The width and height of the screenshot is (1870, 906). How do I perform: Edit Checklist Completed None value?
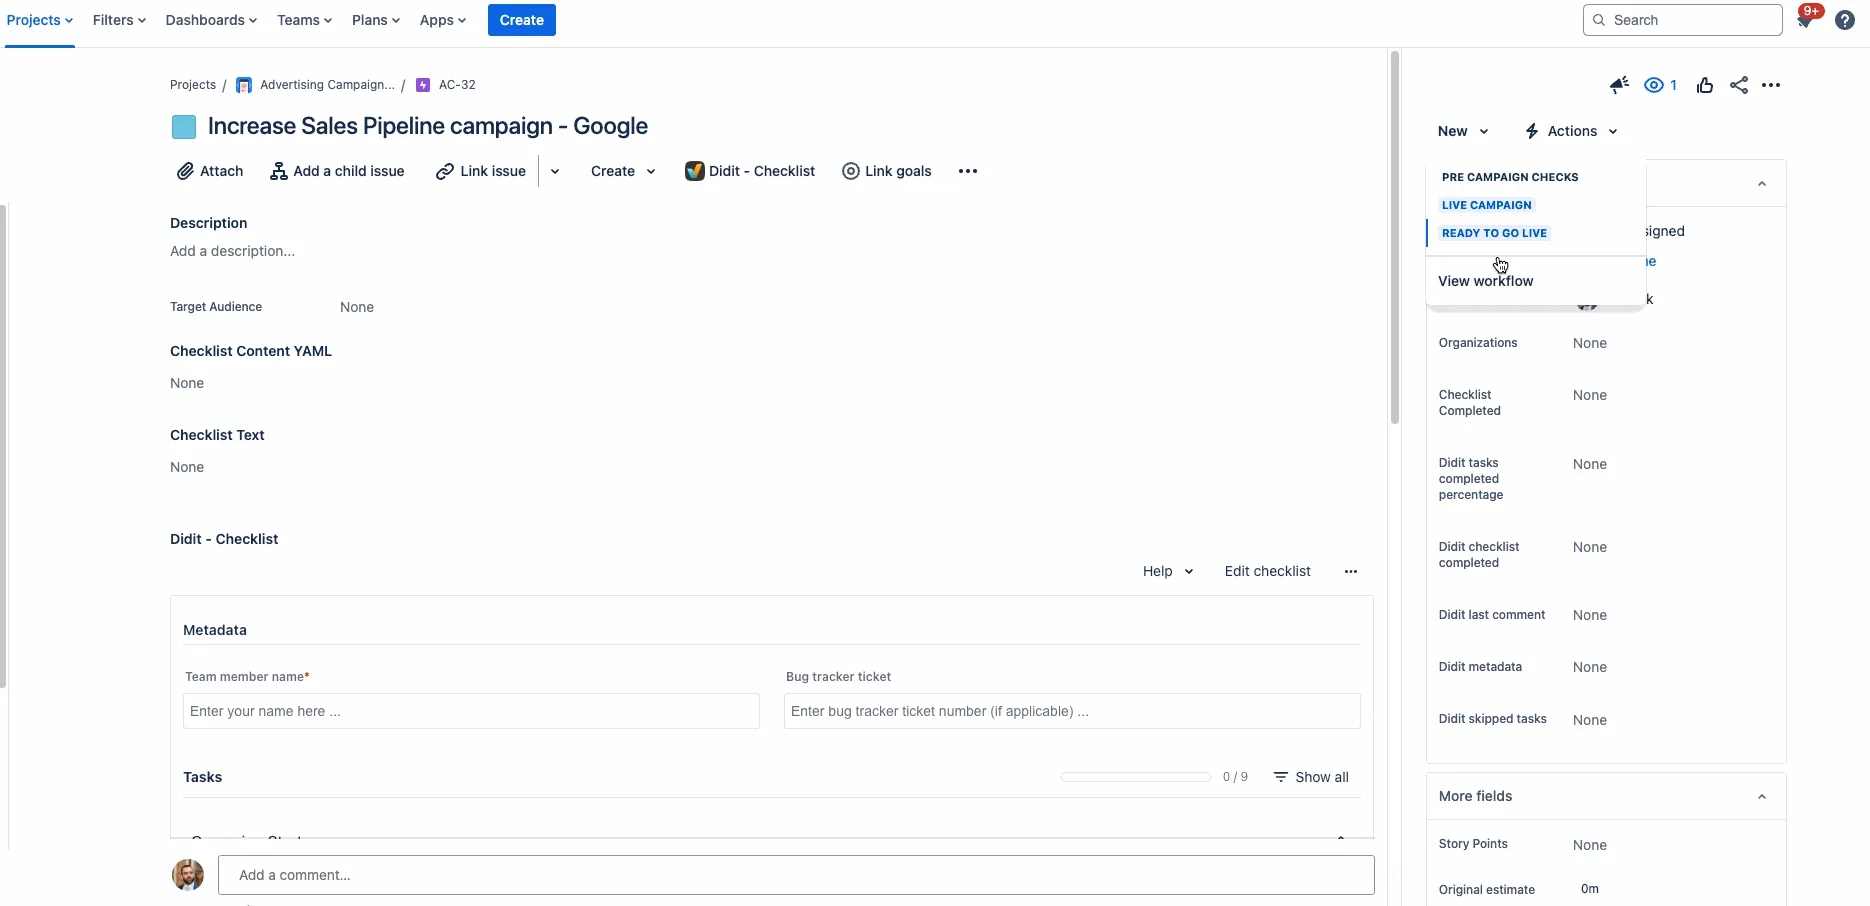click(x=1589, y=395)
